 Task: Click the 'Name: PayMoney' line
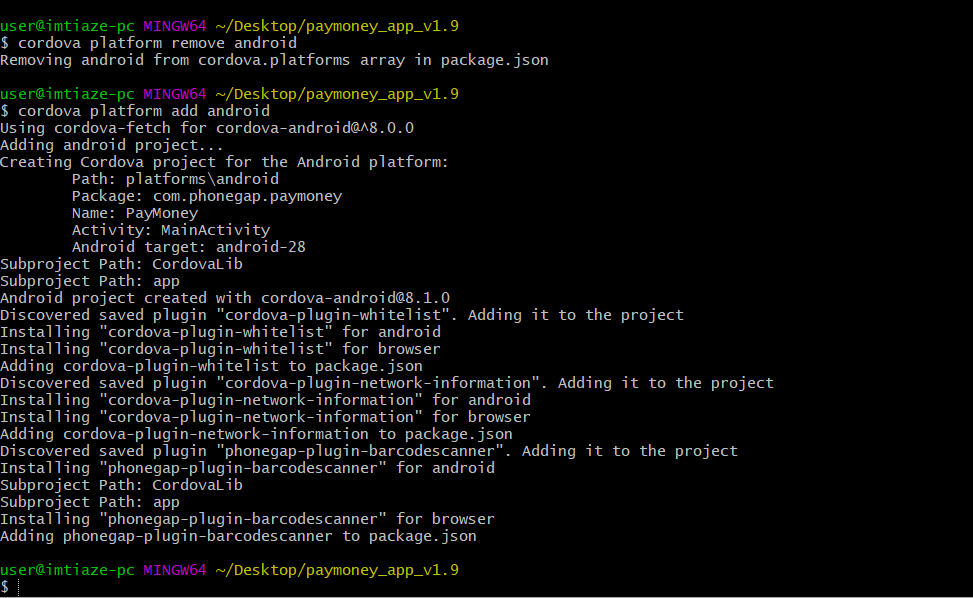(134, 213)
